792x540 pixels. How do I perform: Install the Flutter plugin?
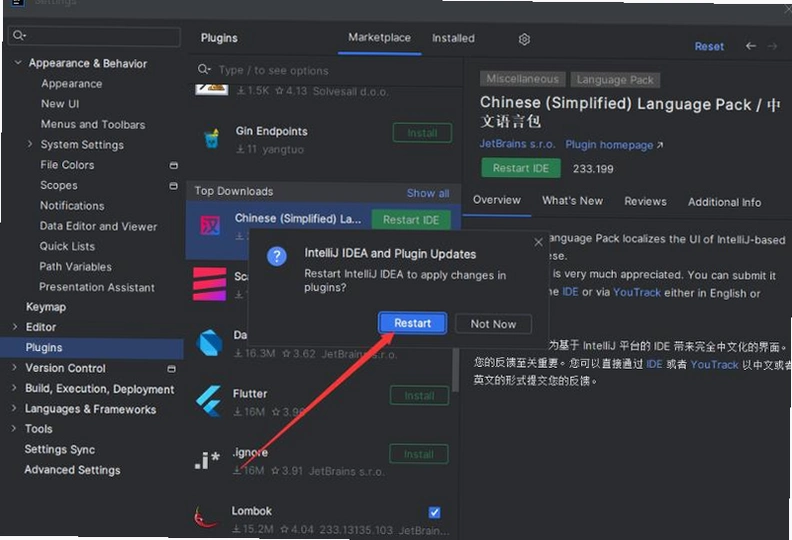(419, 396)
